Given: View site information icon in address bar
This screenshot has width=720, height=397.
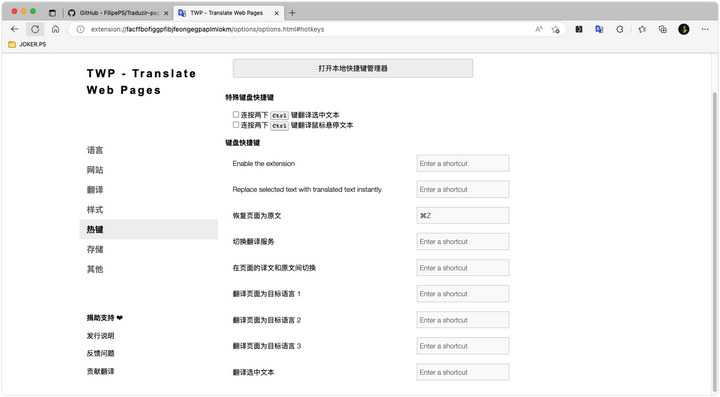Looking at the screenshot, I should (80, 29).
